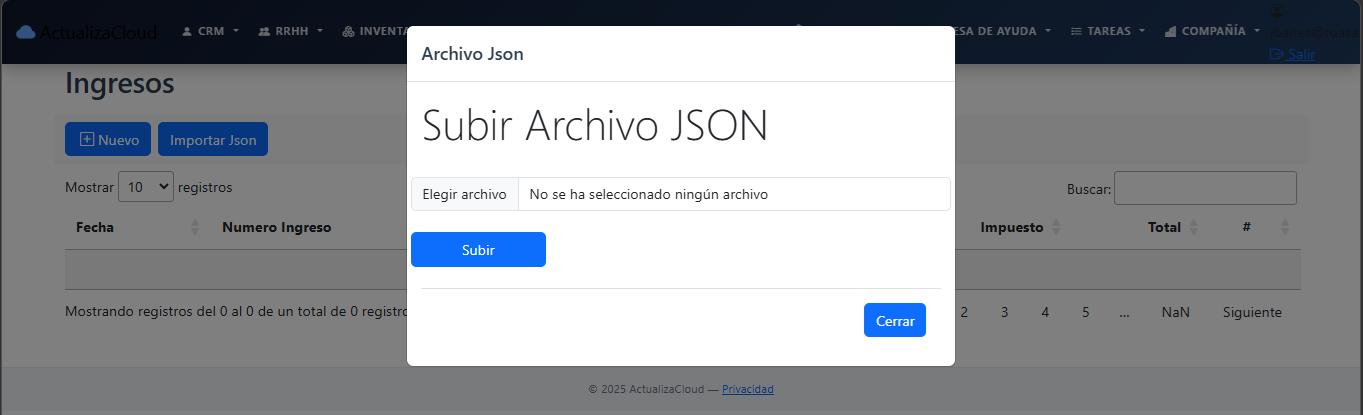Open the Compañía menu

coord(1212,31)
